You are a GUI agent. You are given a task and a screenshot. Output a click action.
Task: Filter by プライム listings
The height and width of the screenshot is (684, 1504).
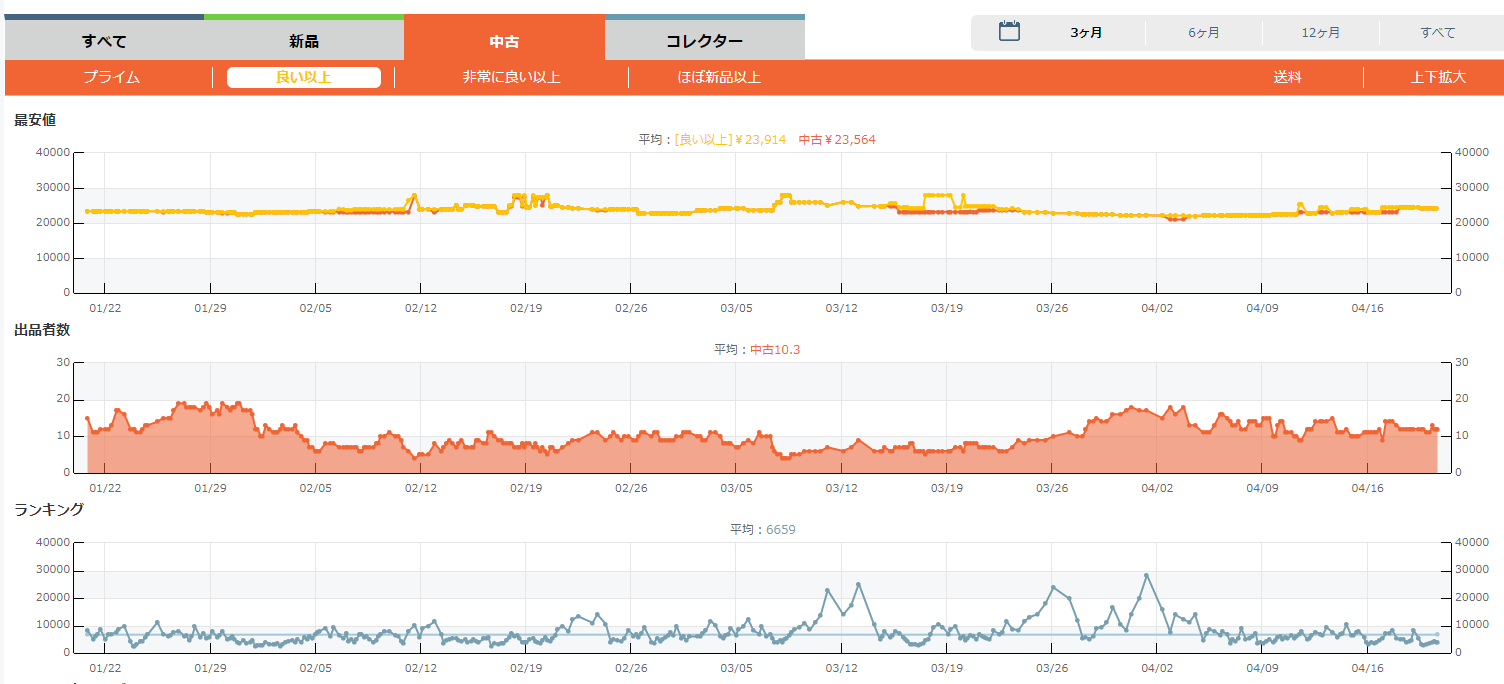[x=111, y=77]
